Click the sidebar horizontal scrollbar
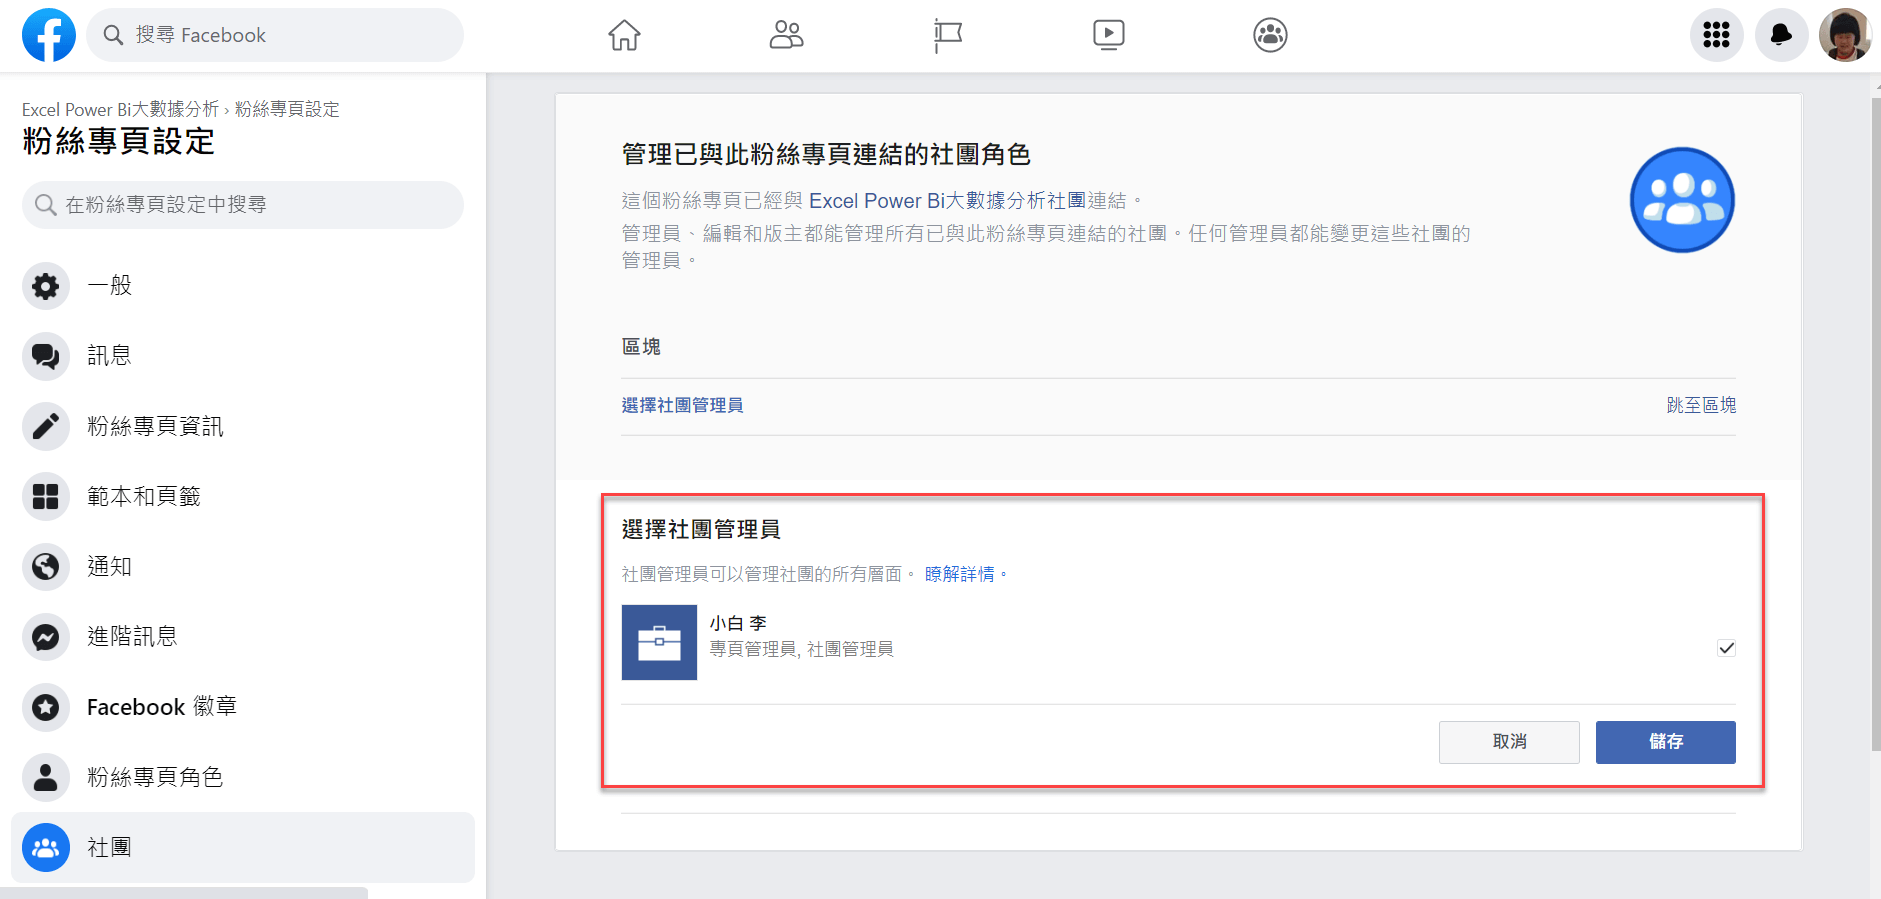This screenshot has height=899, width=1881. [x=184, y=893]
